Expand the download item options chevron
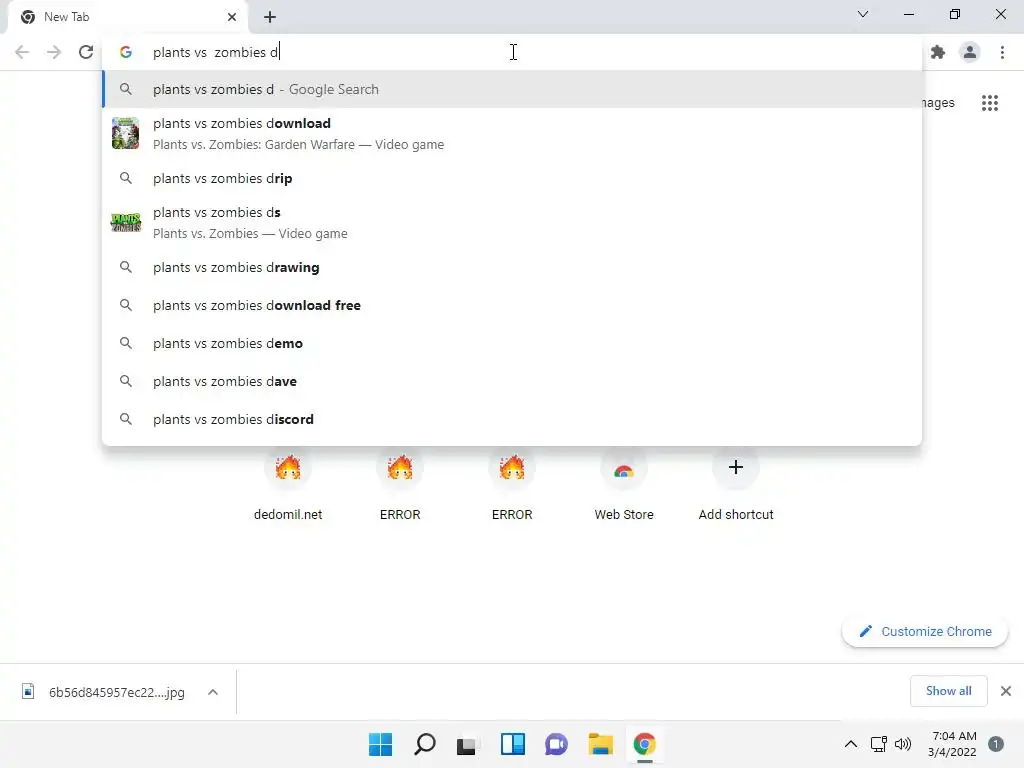This screenshot has height=768, width=1024. 213,692
